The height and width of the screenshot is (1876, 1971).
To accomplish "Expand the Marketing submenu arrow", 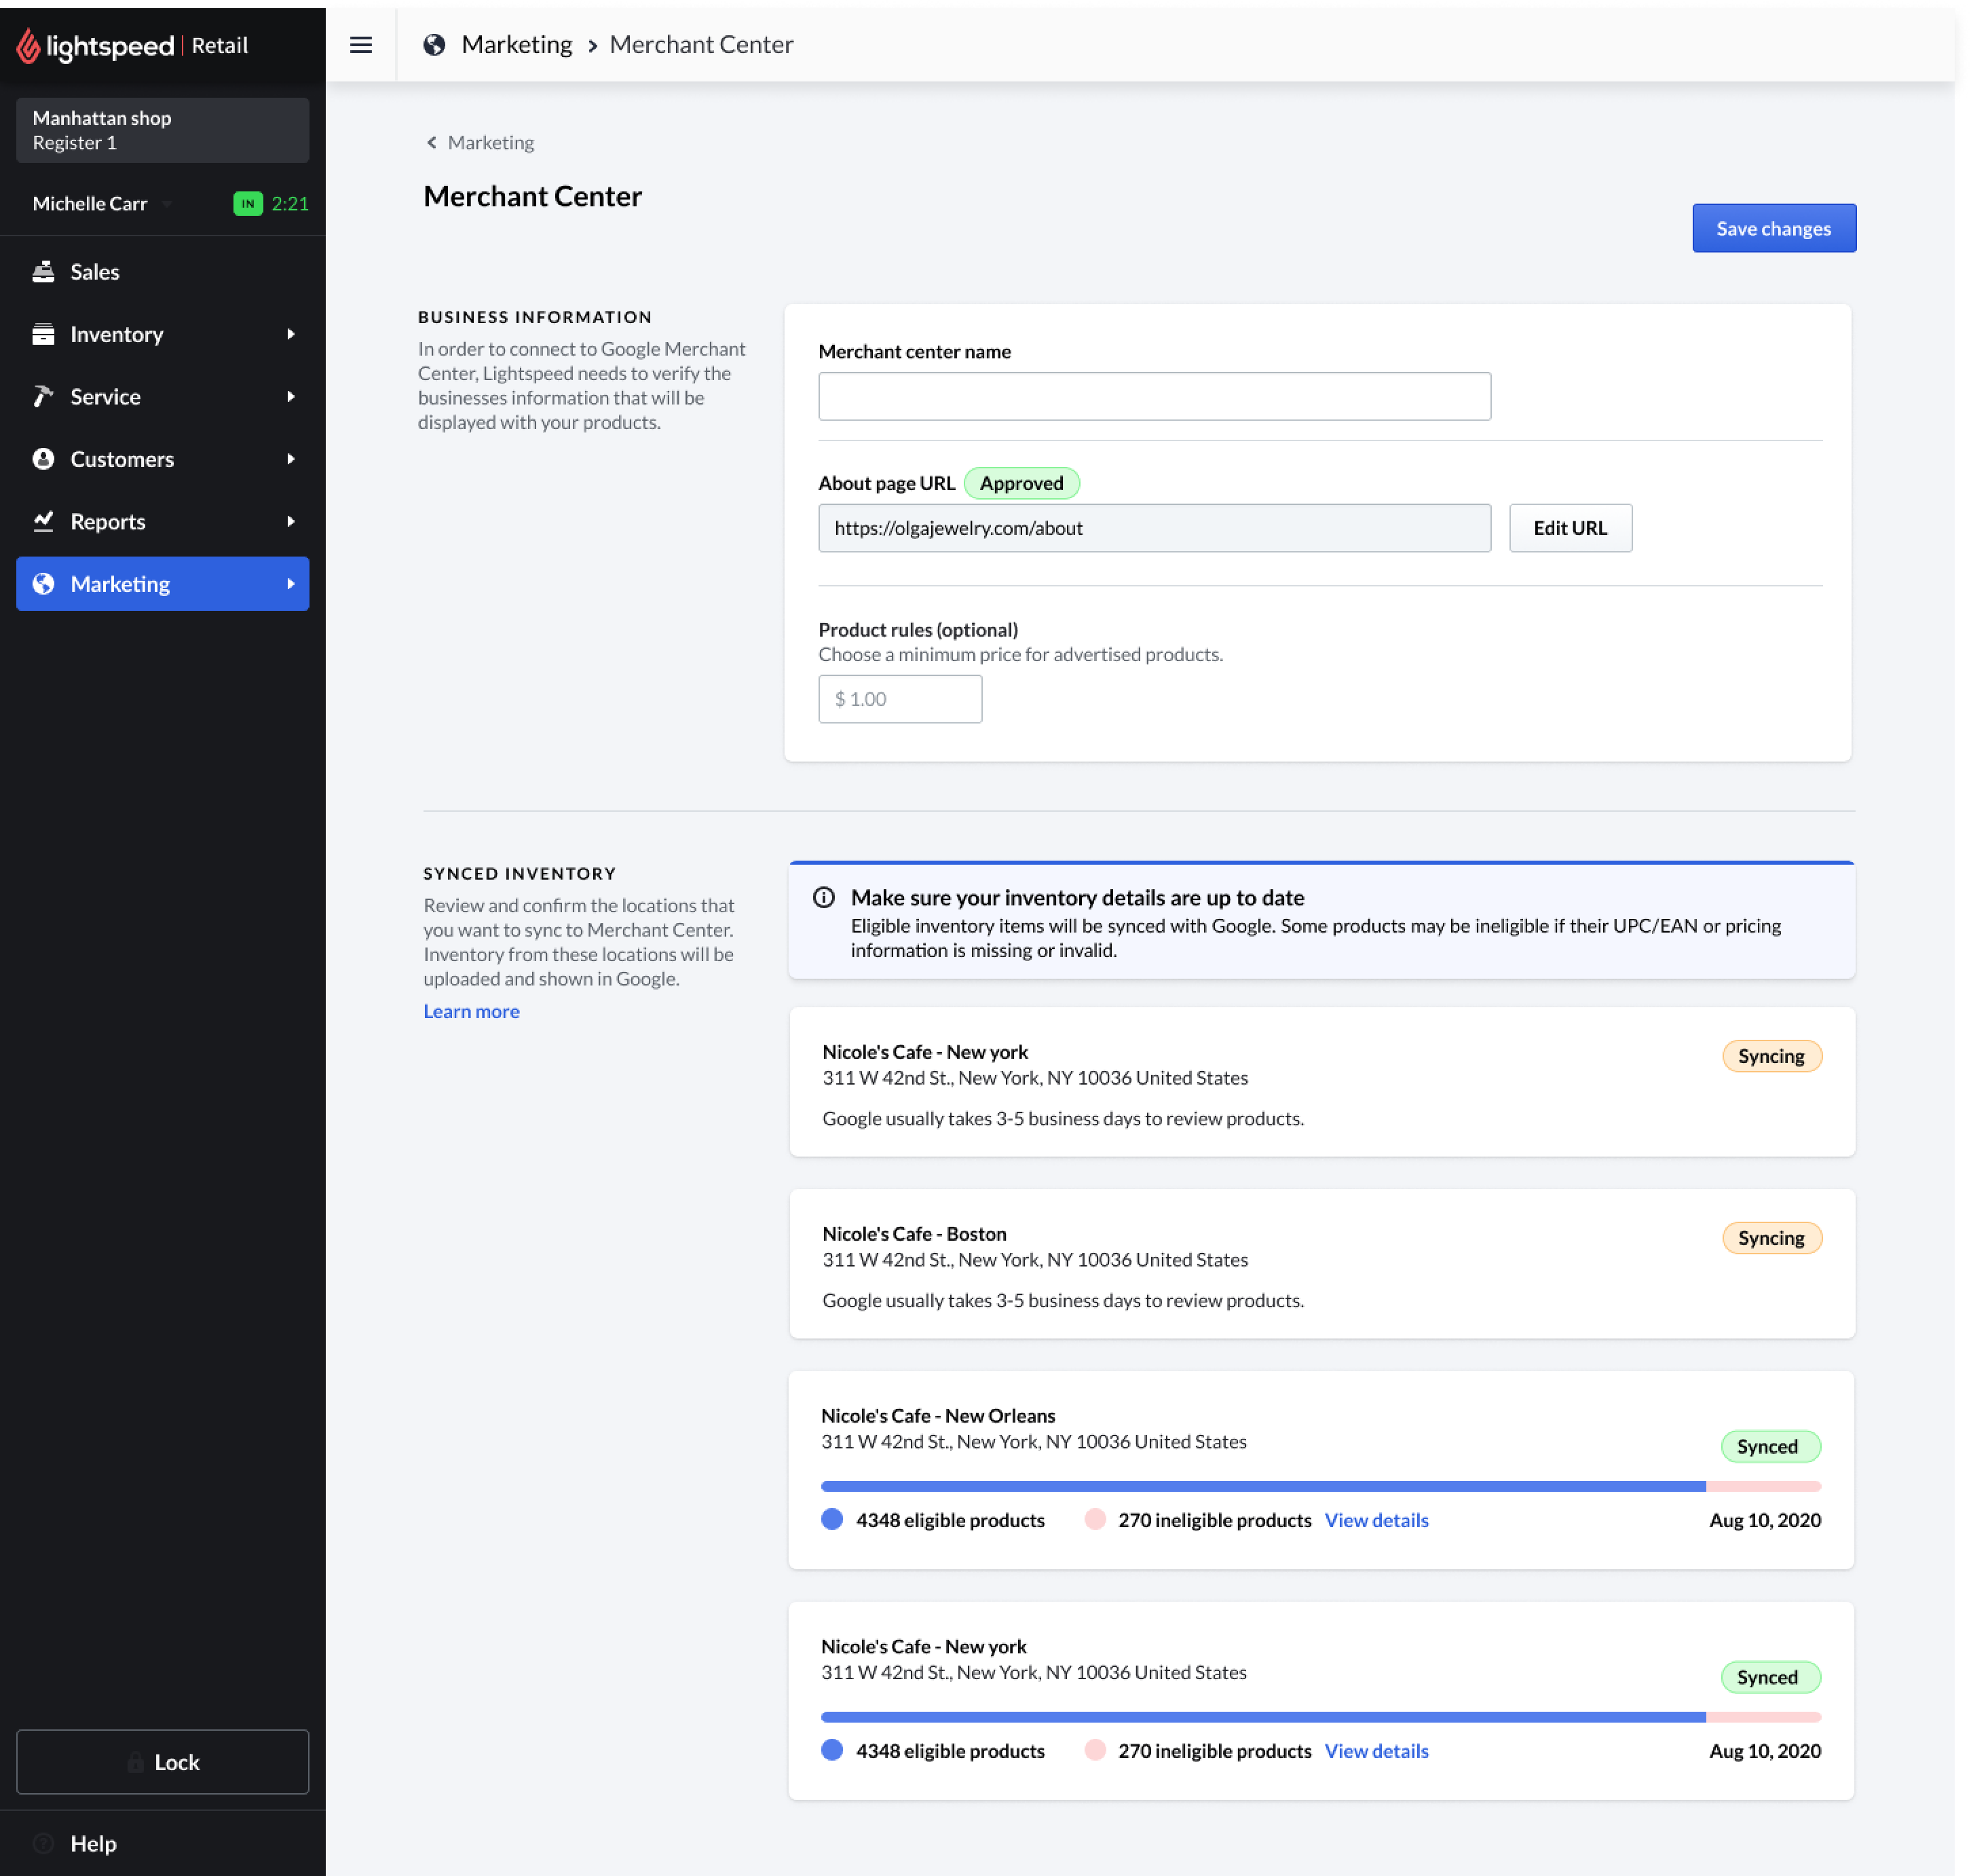I will pos(291,584).
